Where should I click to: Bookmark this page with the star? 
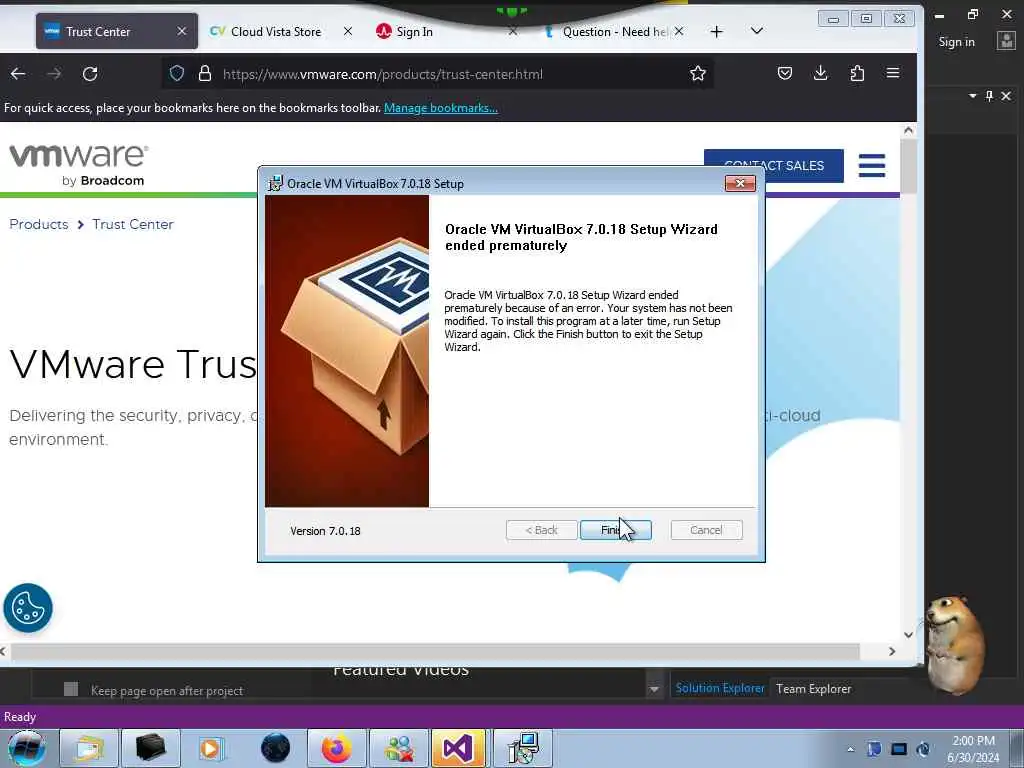coord(697,74)
